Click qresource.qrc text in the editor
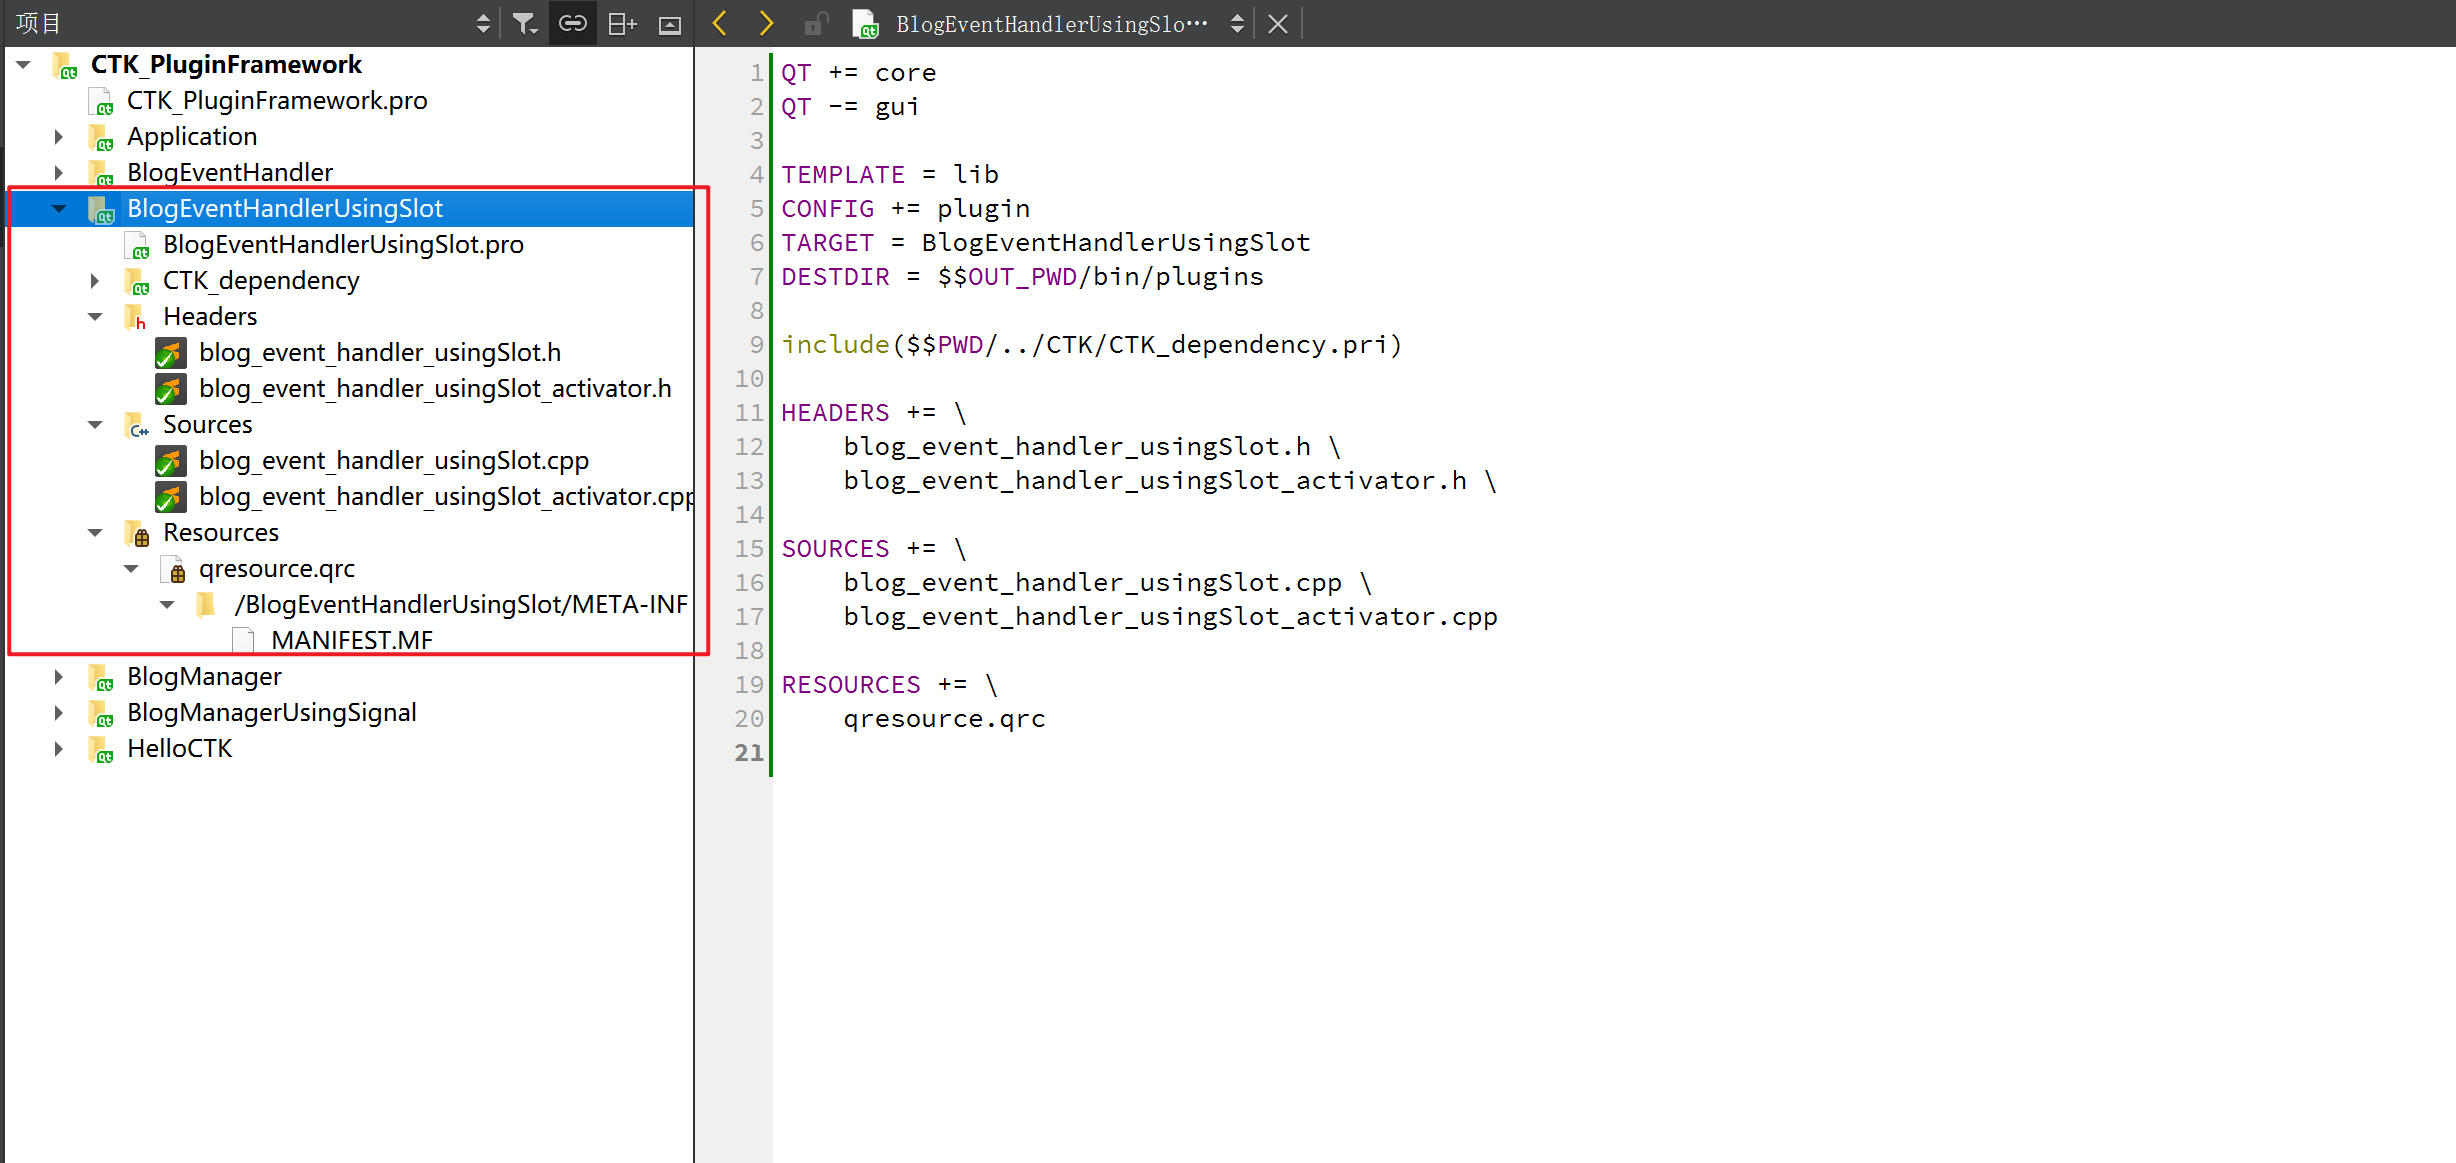 [x=944, y=719]
